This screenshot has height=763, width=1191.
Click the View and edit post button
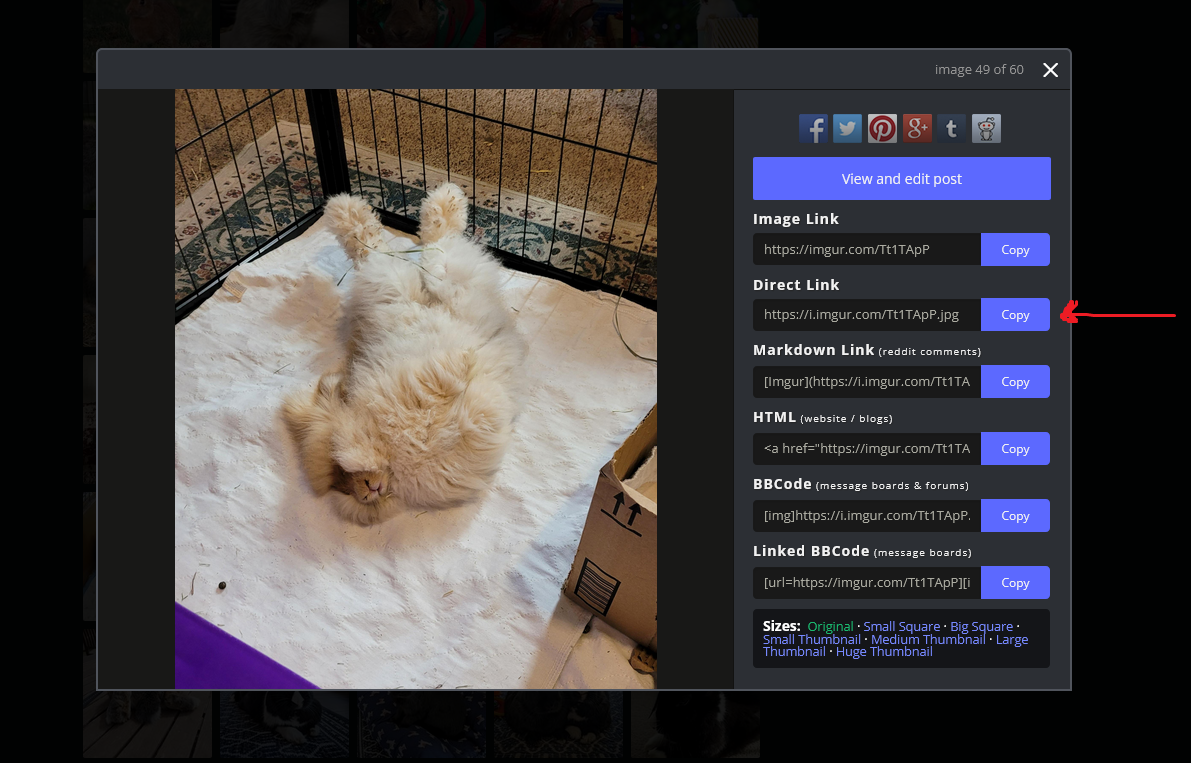(x=901, y=179)
